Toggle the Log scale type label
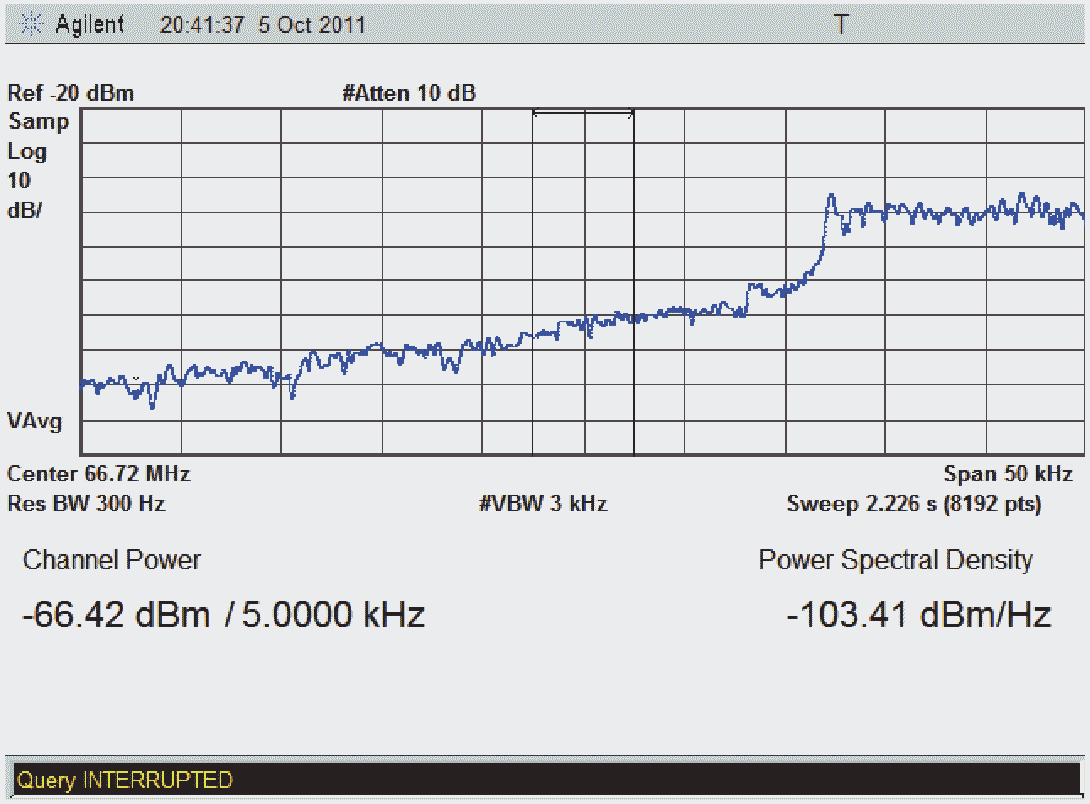1090x804 pixels. [28, 152]
